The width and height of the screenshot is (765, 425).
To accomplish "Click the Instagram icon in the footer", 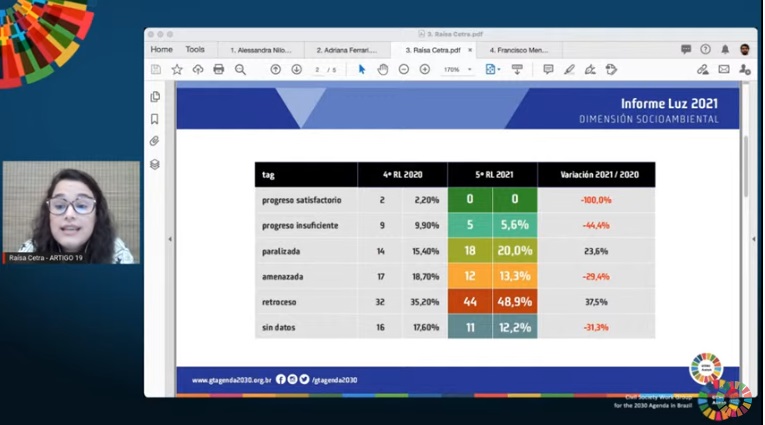I will coord(293,379).
